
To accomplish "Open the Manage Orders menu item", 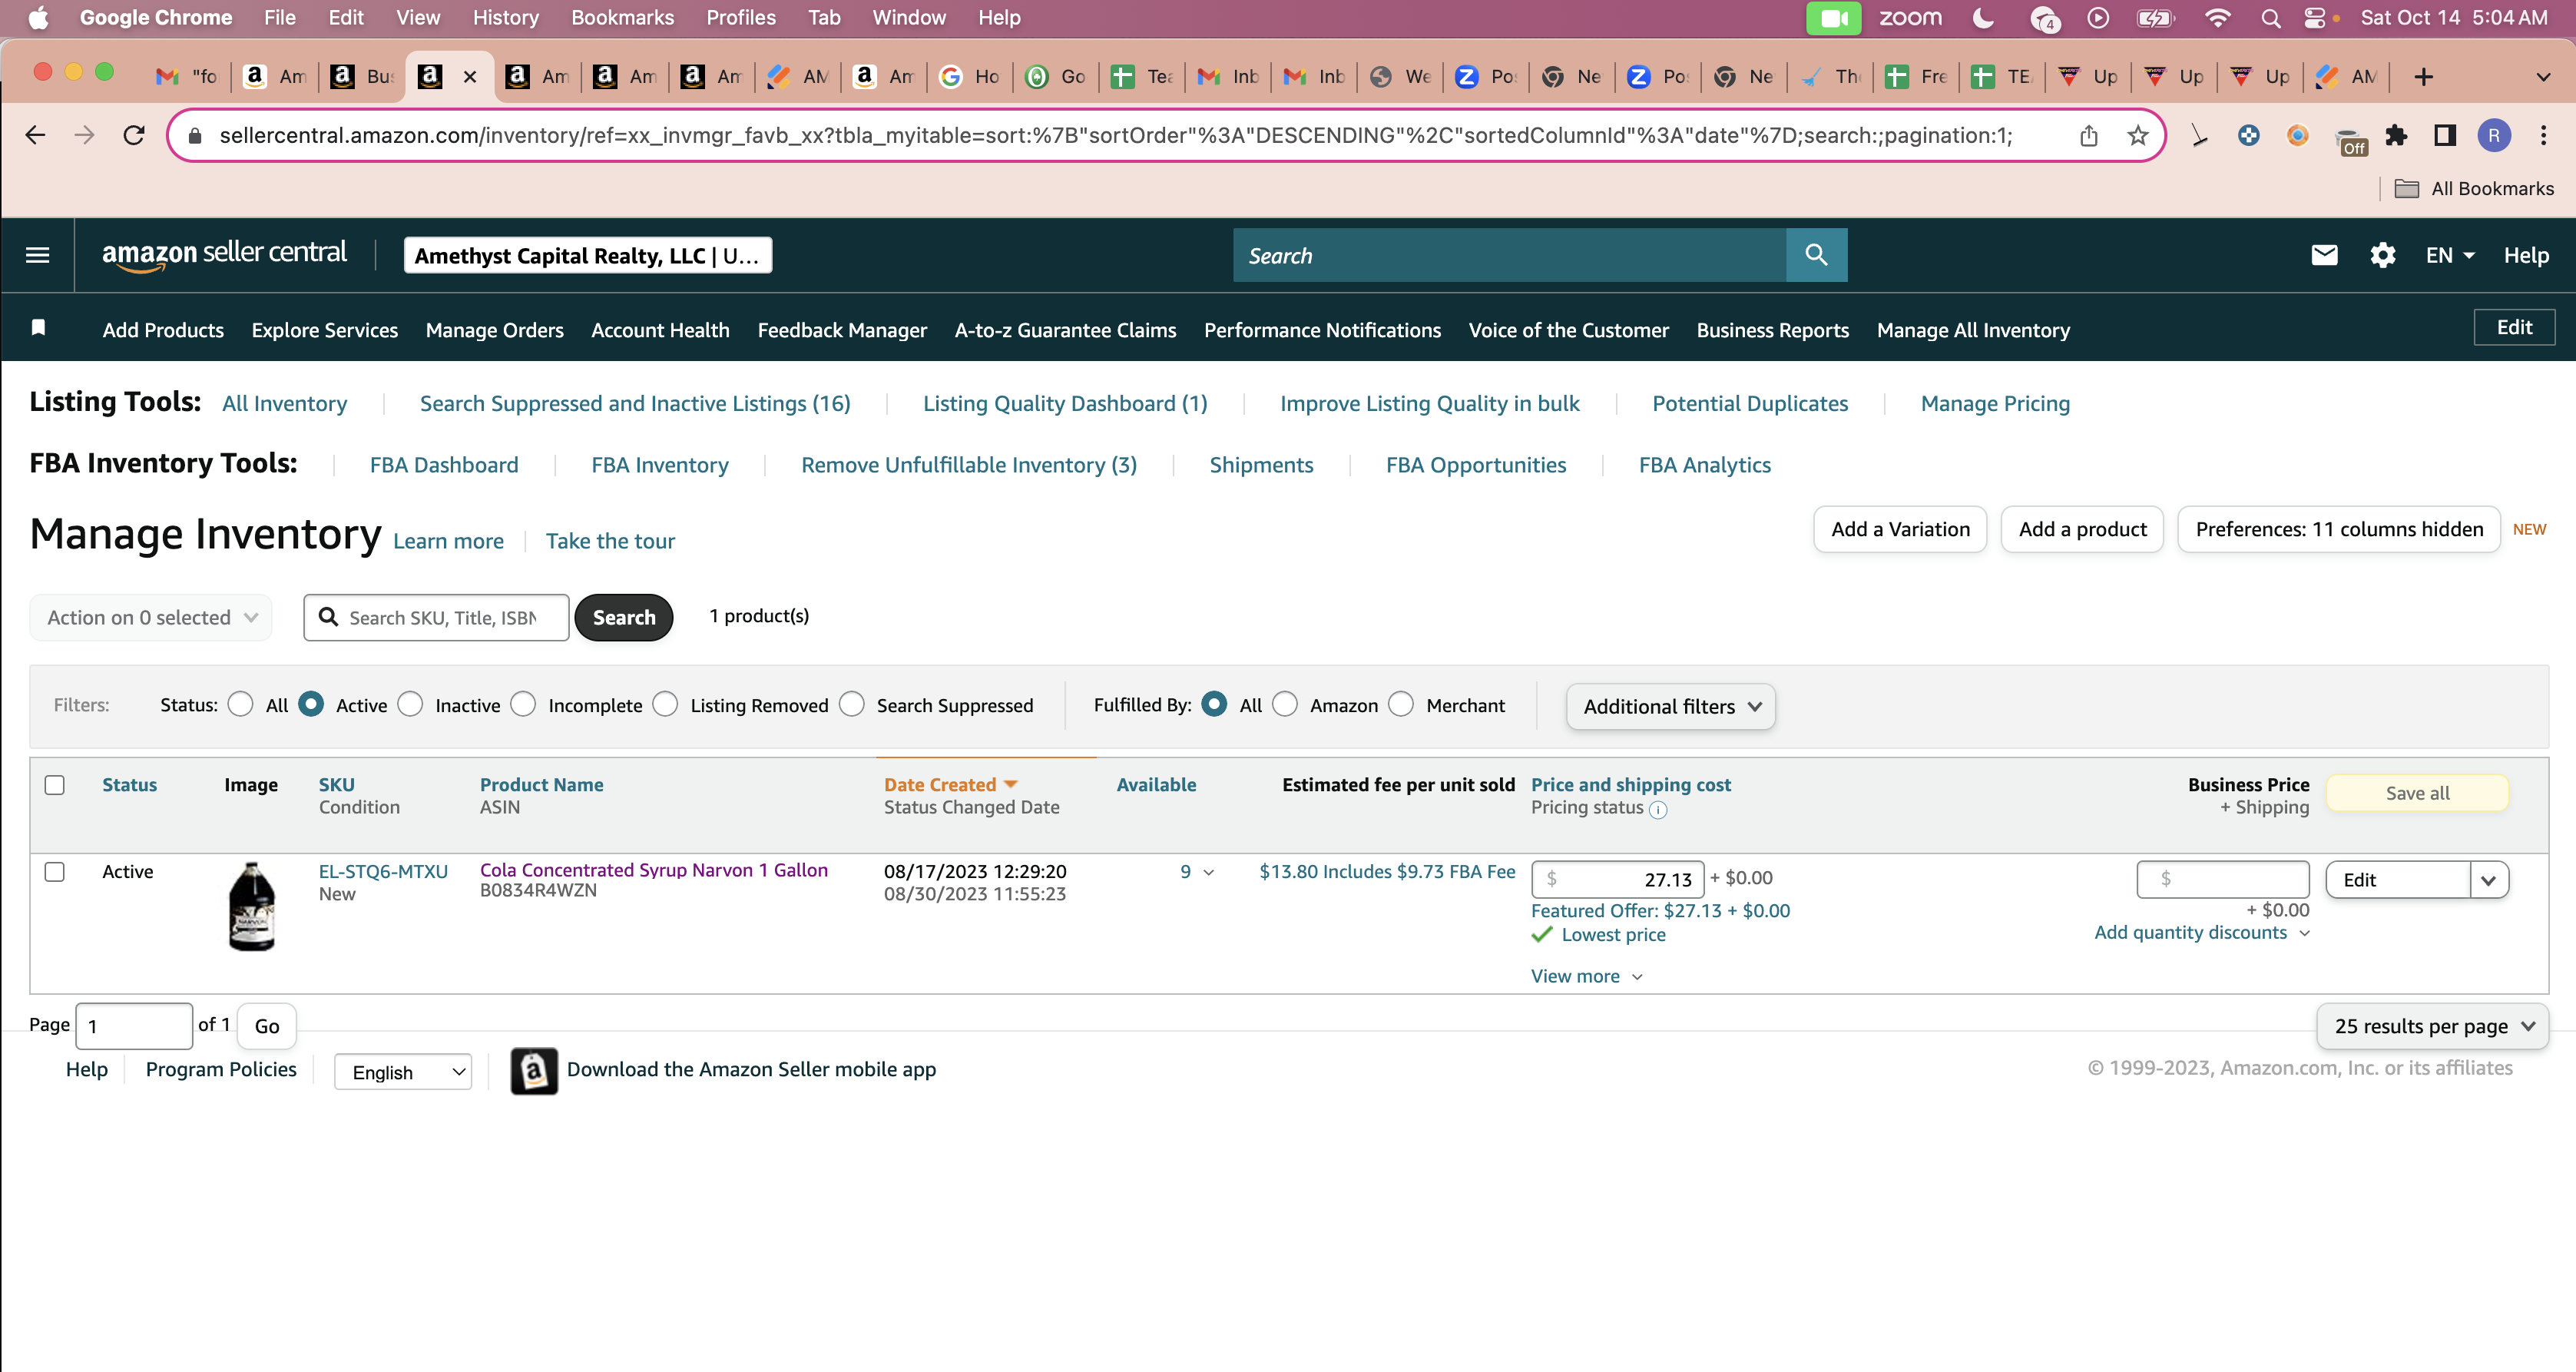I will coord(494,330).
